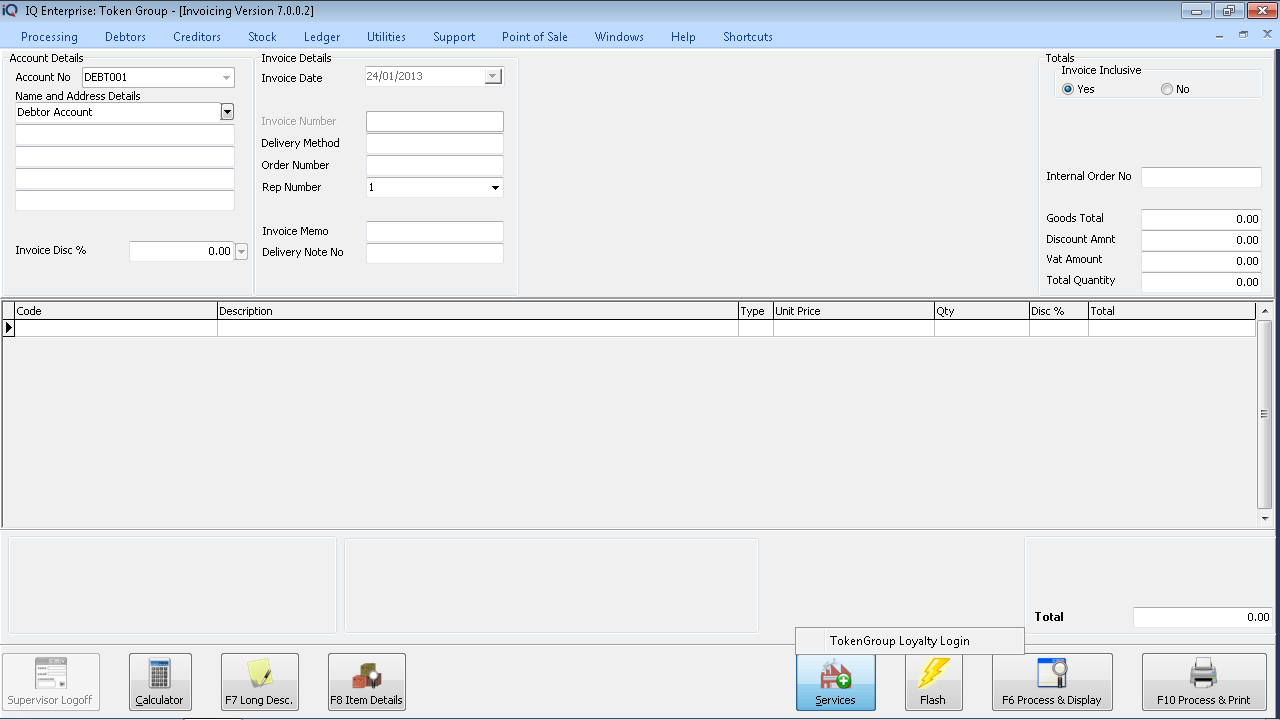Click the Supervisor Logoff button
Screen dimensions: 1280x720
coord(51,682)
